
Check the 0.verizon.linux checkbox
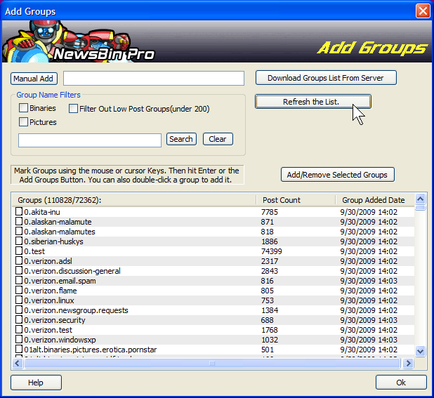click(19, 300)
